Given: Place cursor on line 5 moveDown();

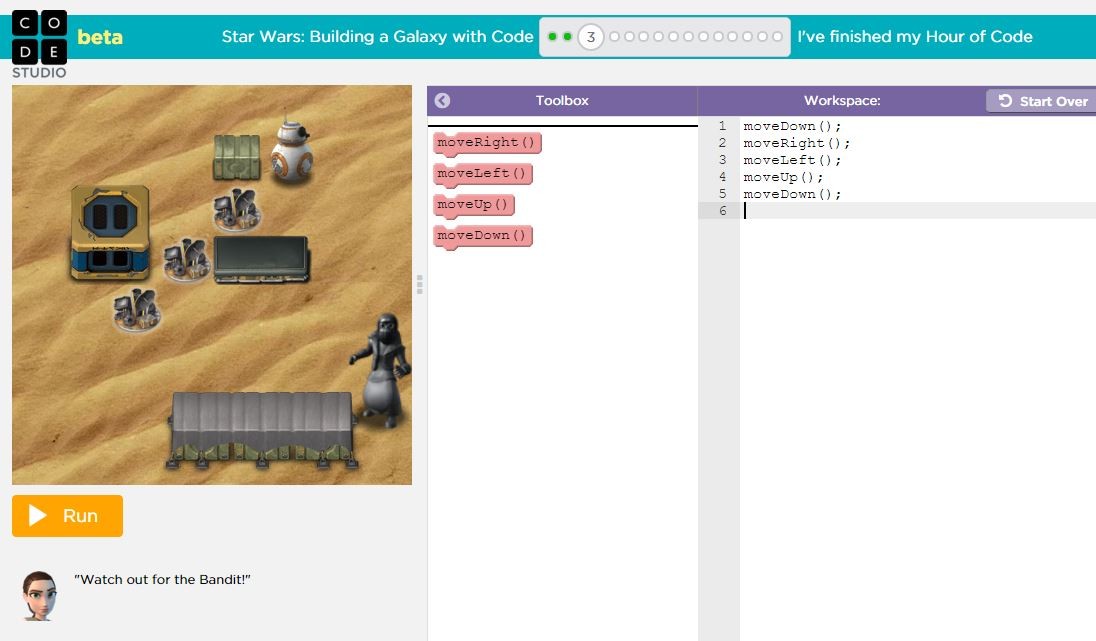Looking at the screenshot, I should [792, 194].
